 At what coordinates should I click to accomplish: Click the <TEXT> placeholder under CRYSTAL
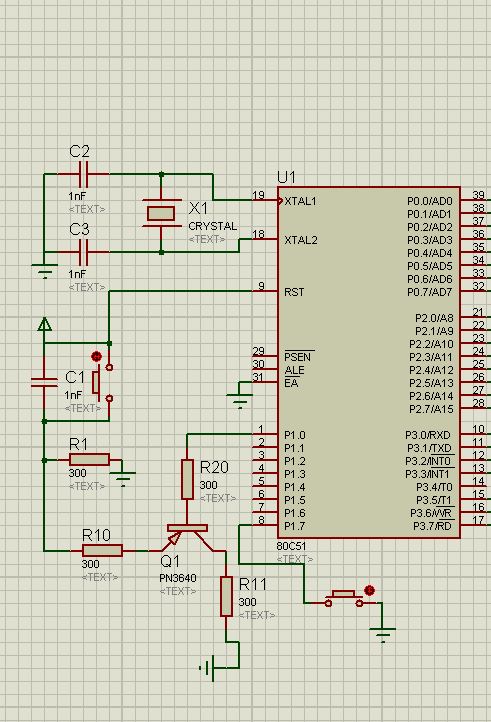[x=207, y=239]
